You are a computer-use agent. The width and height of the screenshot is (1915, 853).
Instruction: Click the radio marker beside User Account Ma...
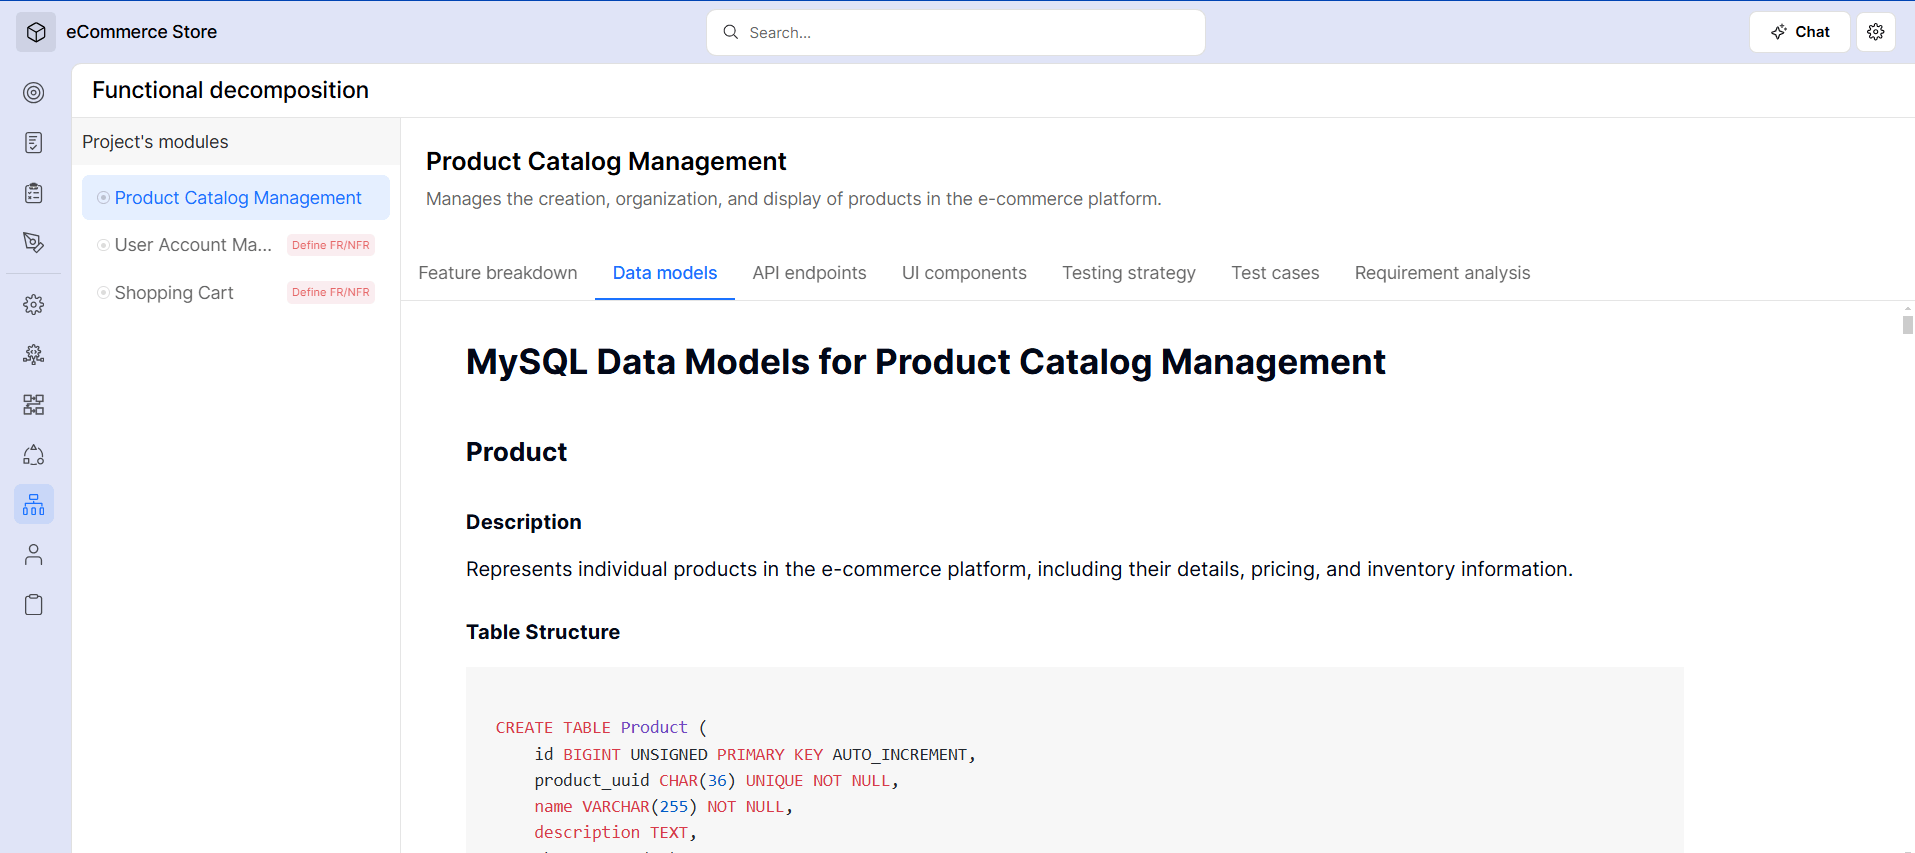(x=103, y=245)
